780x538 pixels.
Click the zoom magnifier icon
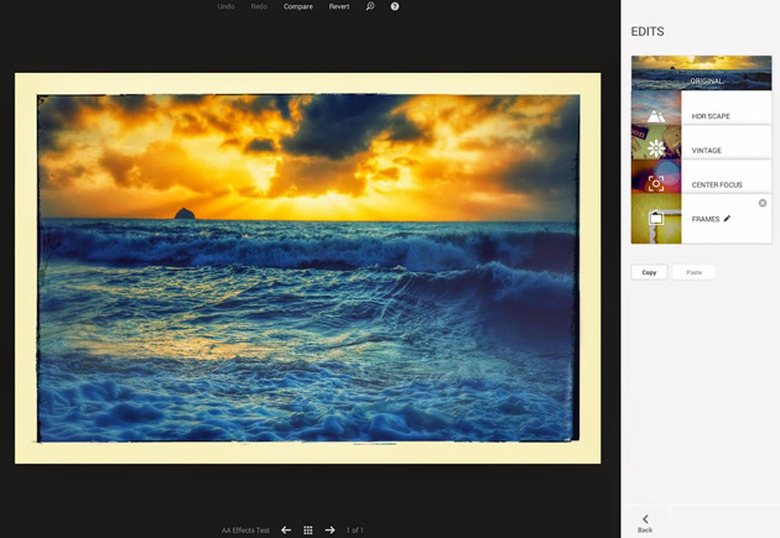click(x=370, y=7)
